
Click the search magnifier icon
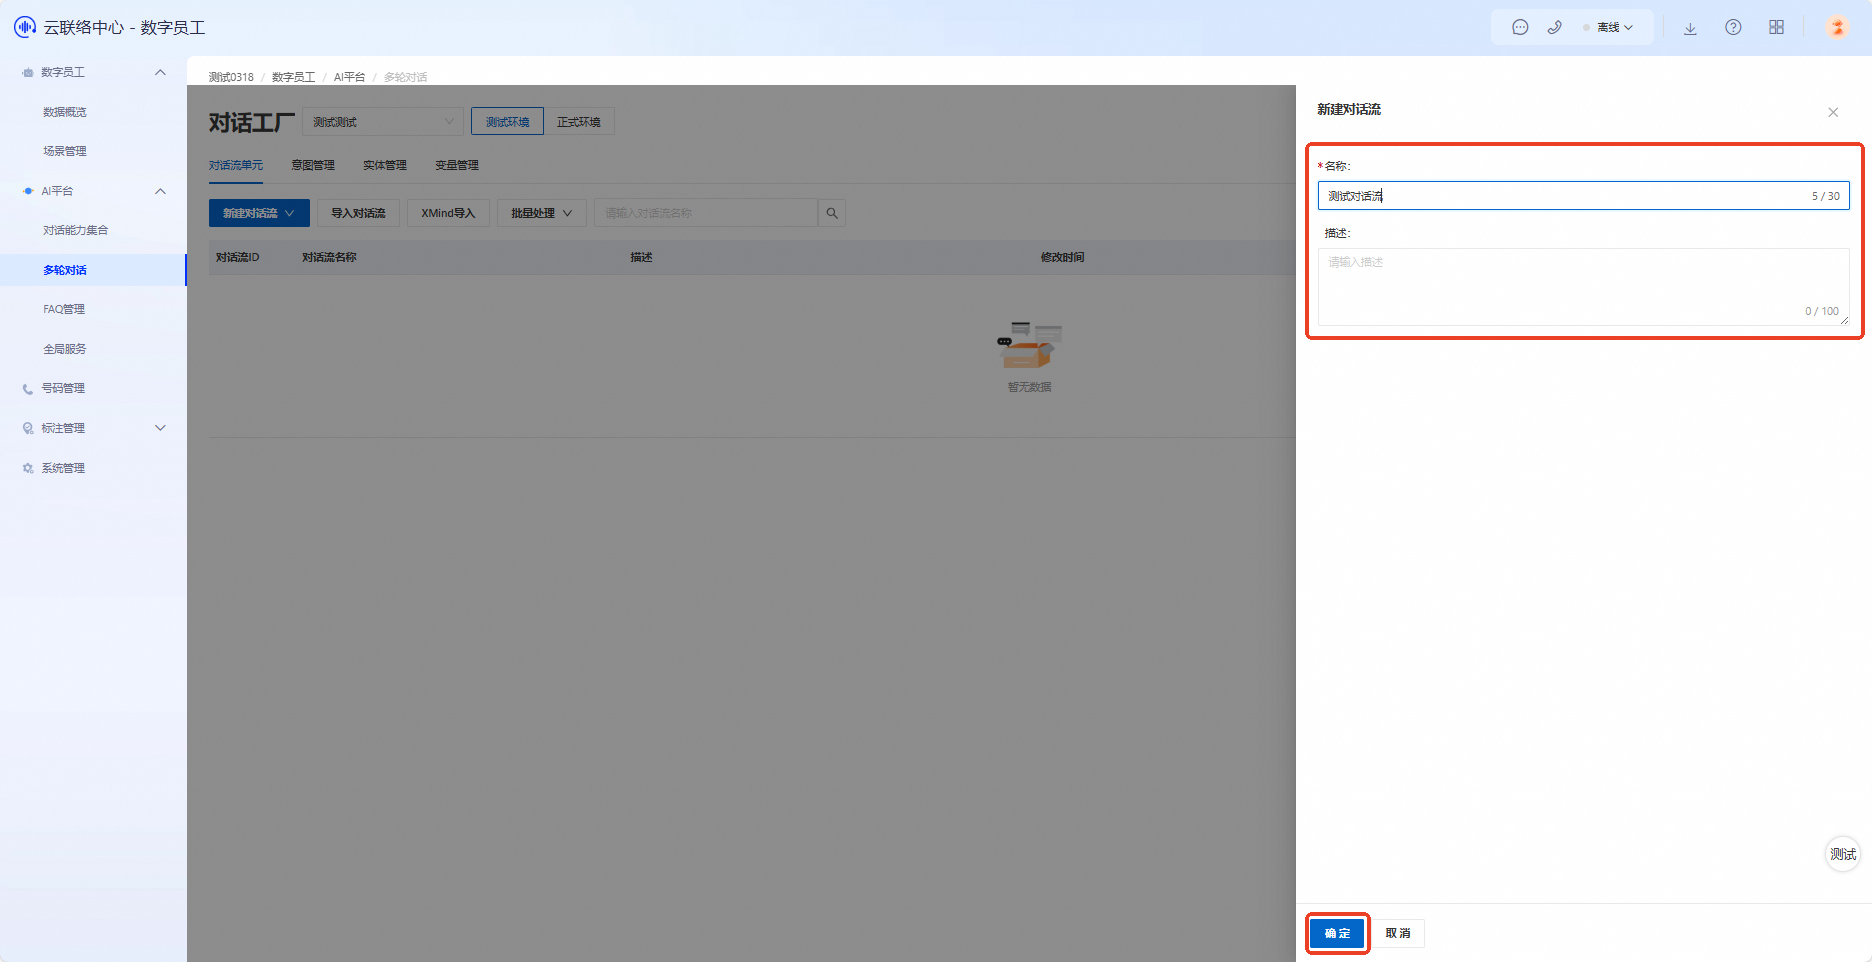pos(832,213)
